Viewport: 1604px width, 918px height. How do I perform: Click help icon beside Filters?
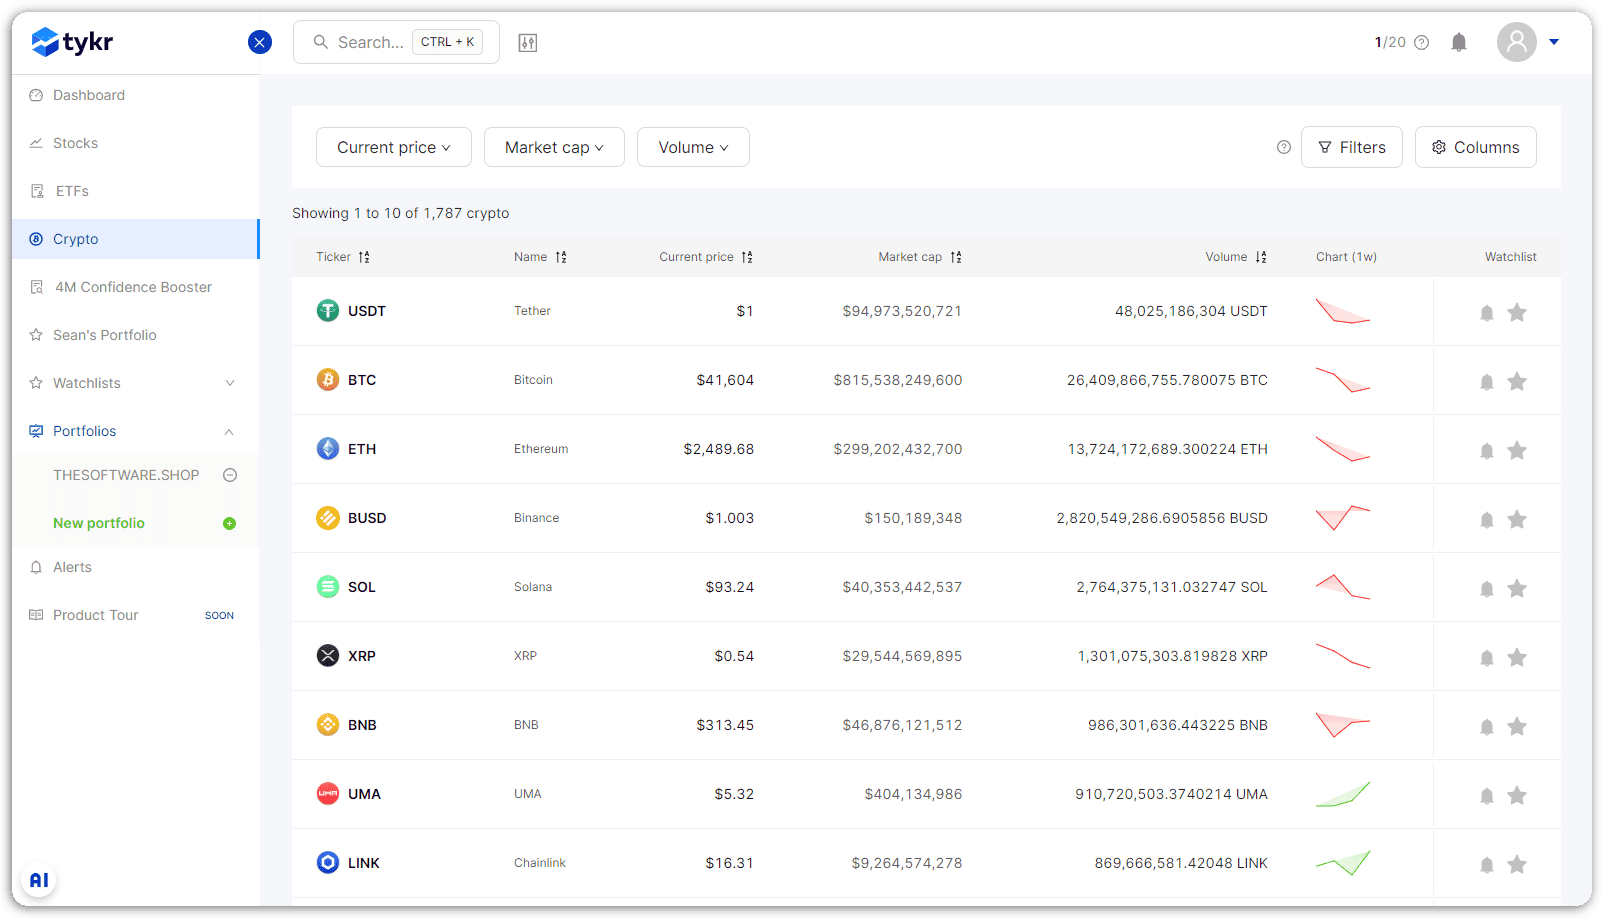1284,147
